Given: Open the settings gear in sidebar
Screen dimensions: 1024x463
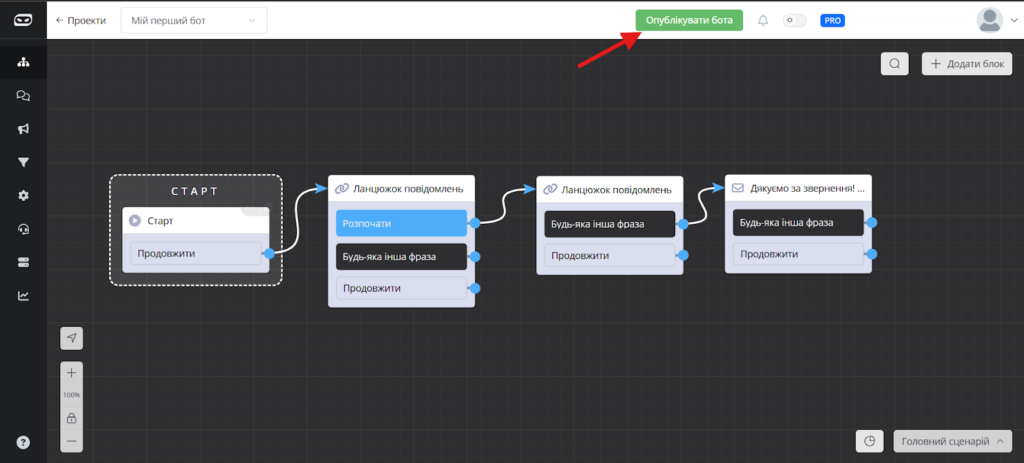Looking at the screenshot, I should (23, 195).
